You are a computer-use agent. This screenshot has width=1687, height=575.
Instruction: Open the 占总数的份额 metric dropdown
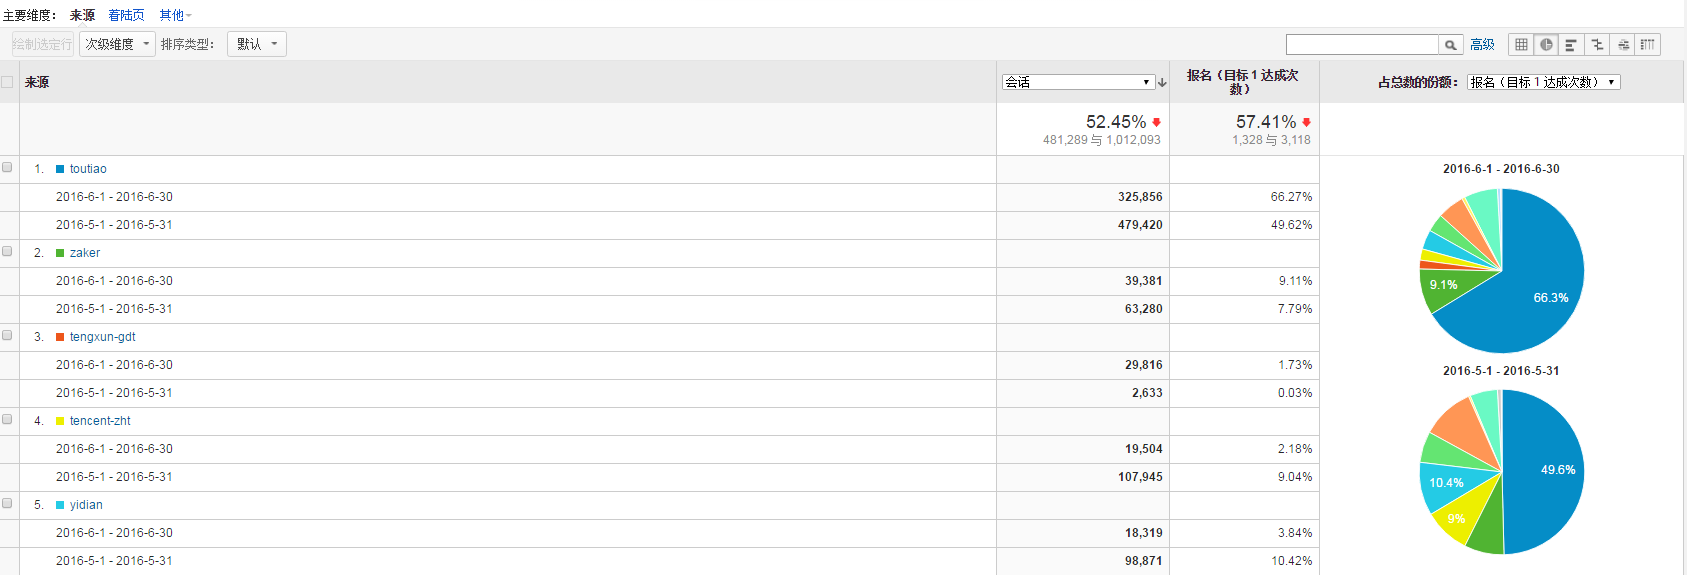(1543, 82)
